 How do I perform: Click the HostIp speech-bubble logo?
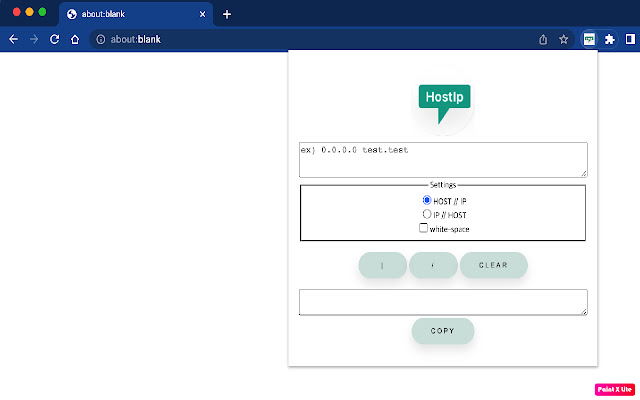click(444, 103)
